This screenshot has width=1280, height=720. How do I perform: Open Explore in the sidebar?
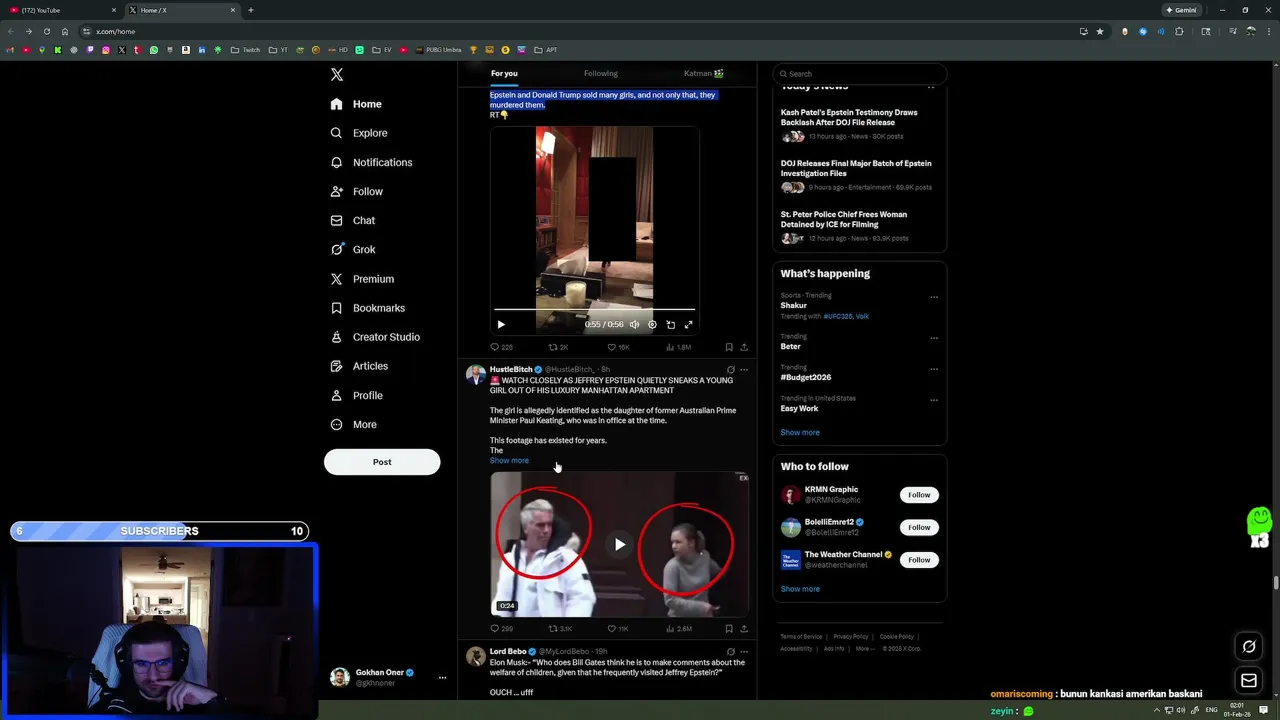tap(359, 133)
